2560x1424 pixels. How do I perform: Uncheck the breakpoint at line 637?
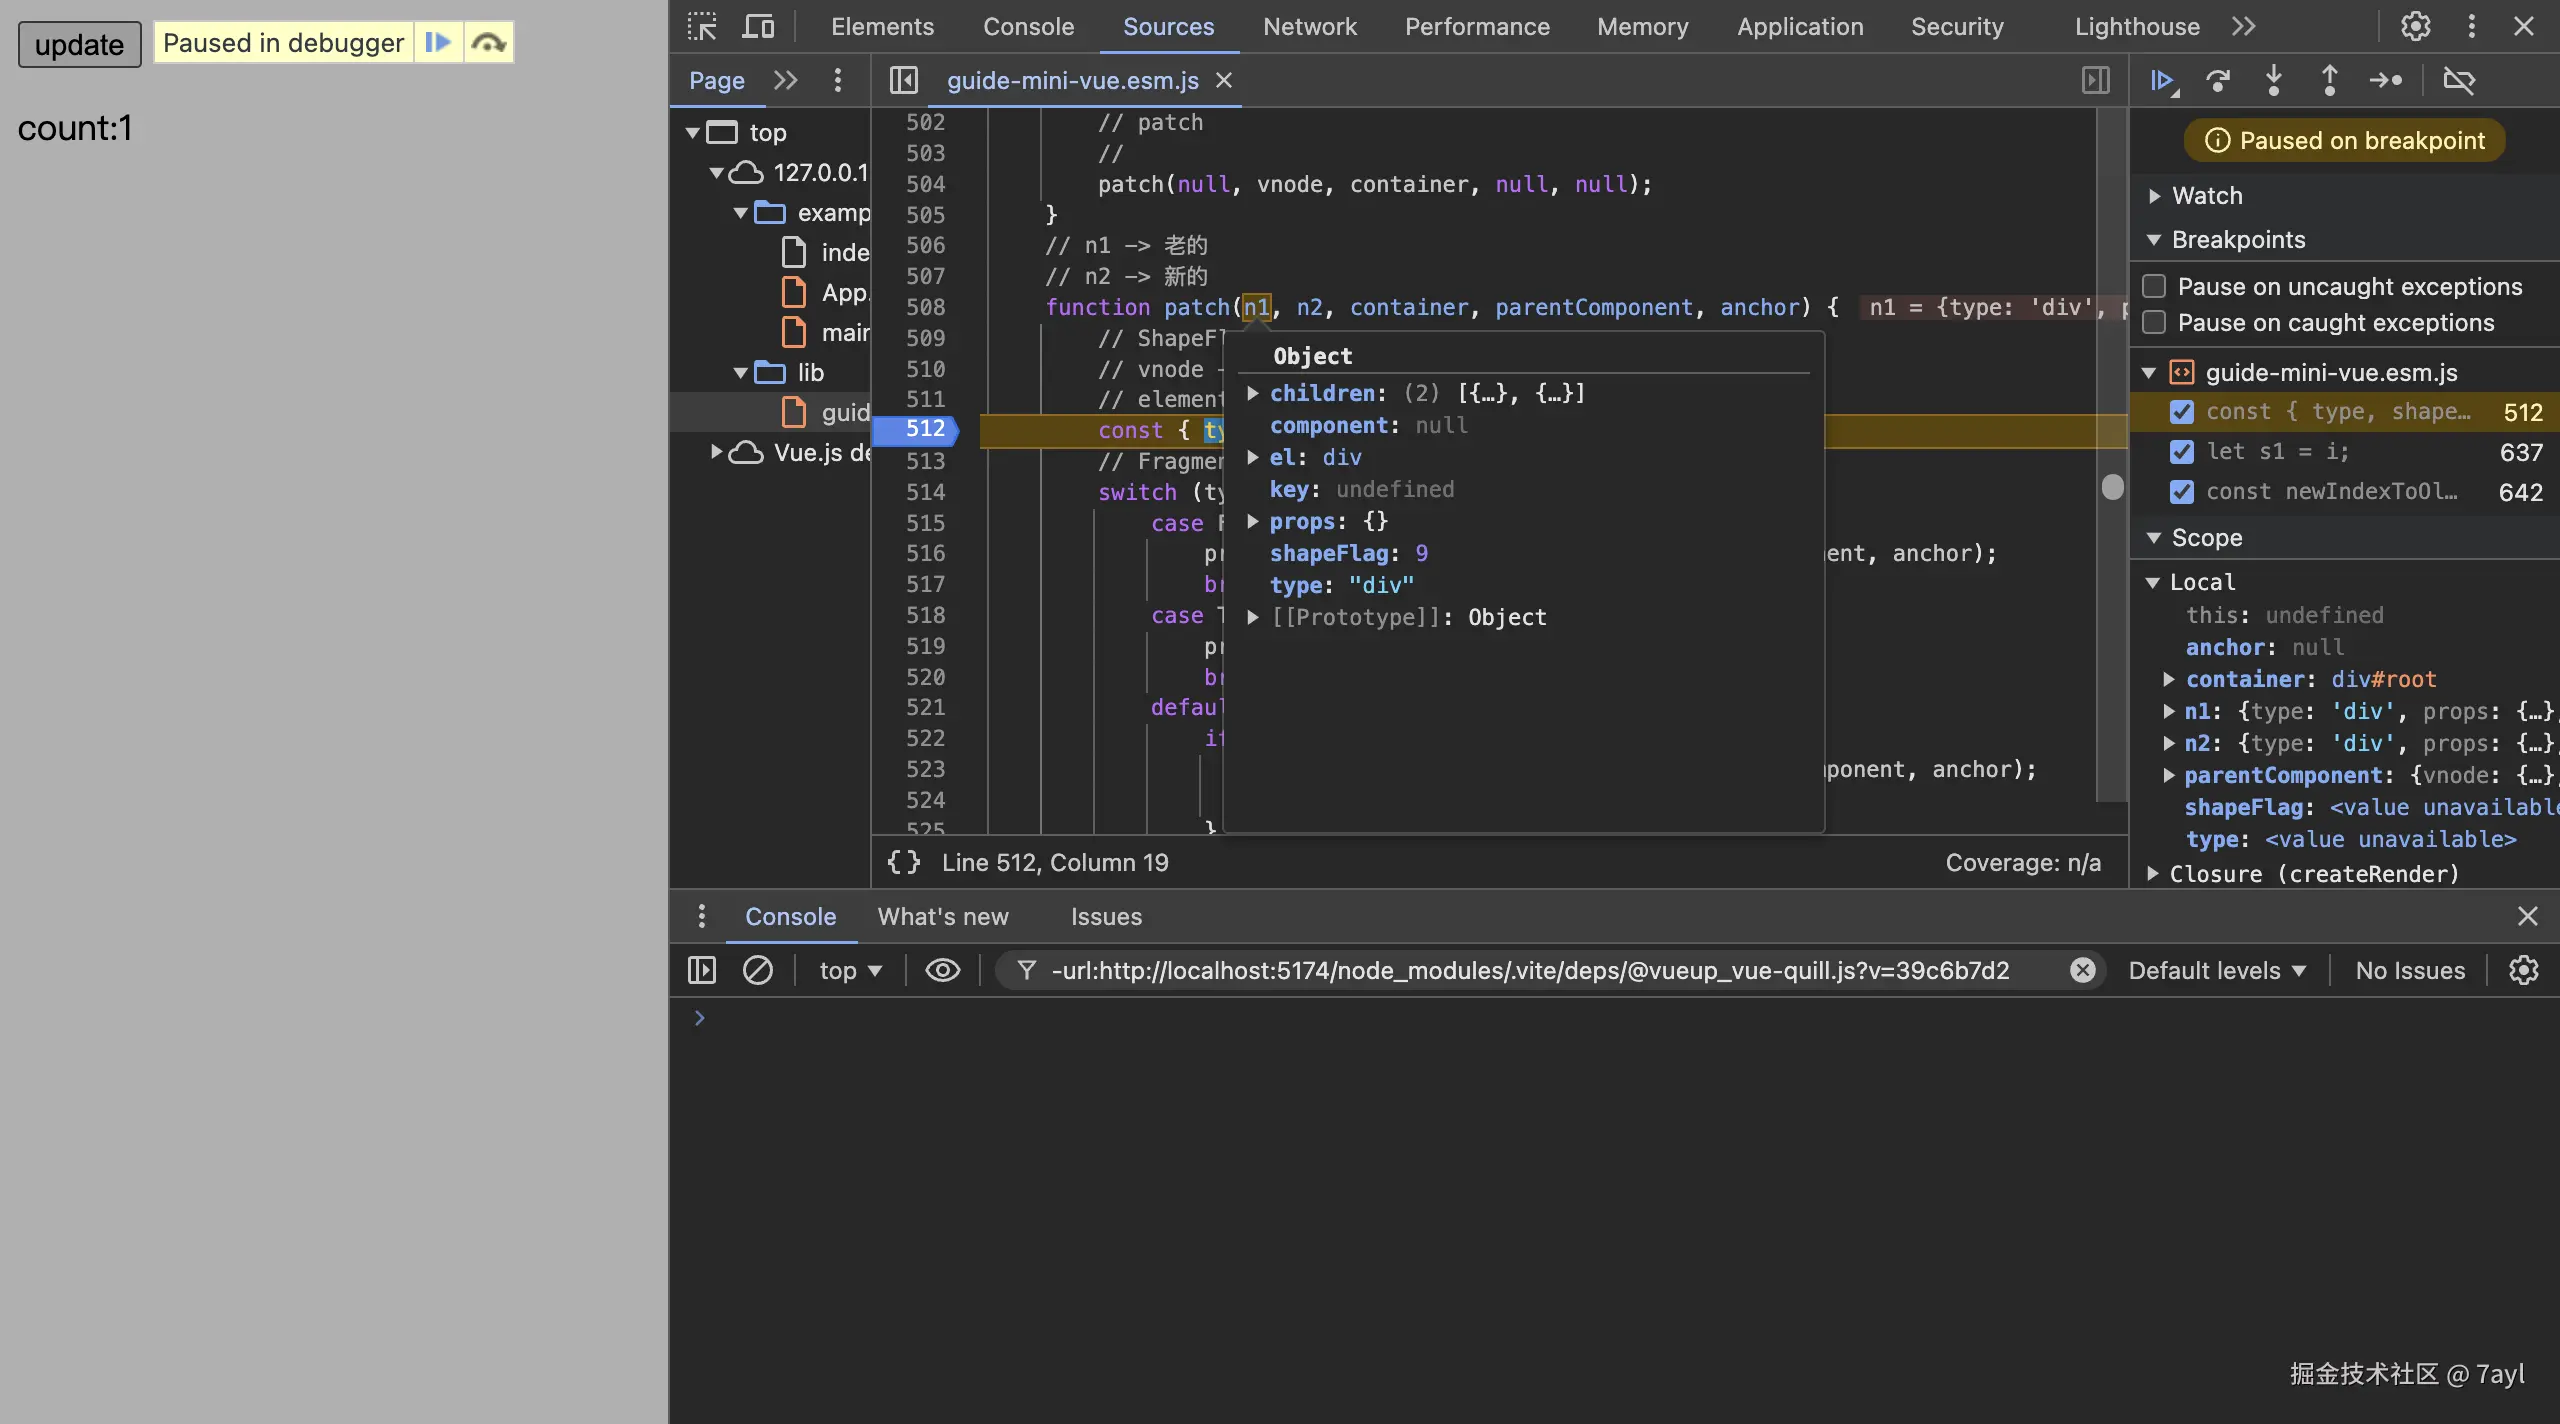pyautogui.click(x=2182, y=452)
